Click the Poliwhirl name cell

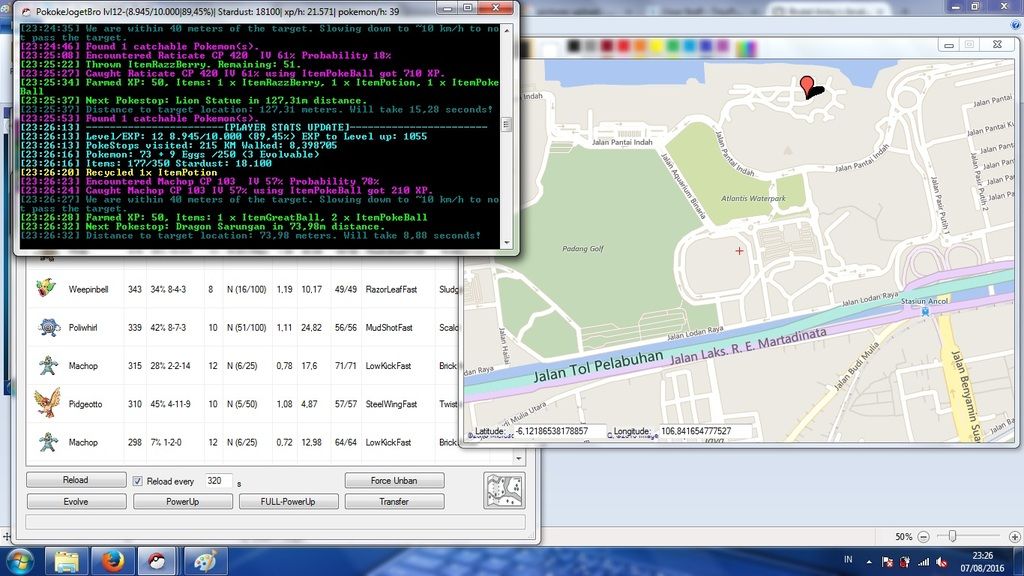(83, 327)
